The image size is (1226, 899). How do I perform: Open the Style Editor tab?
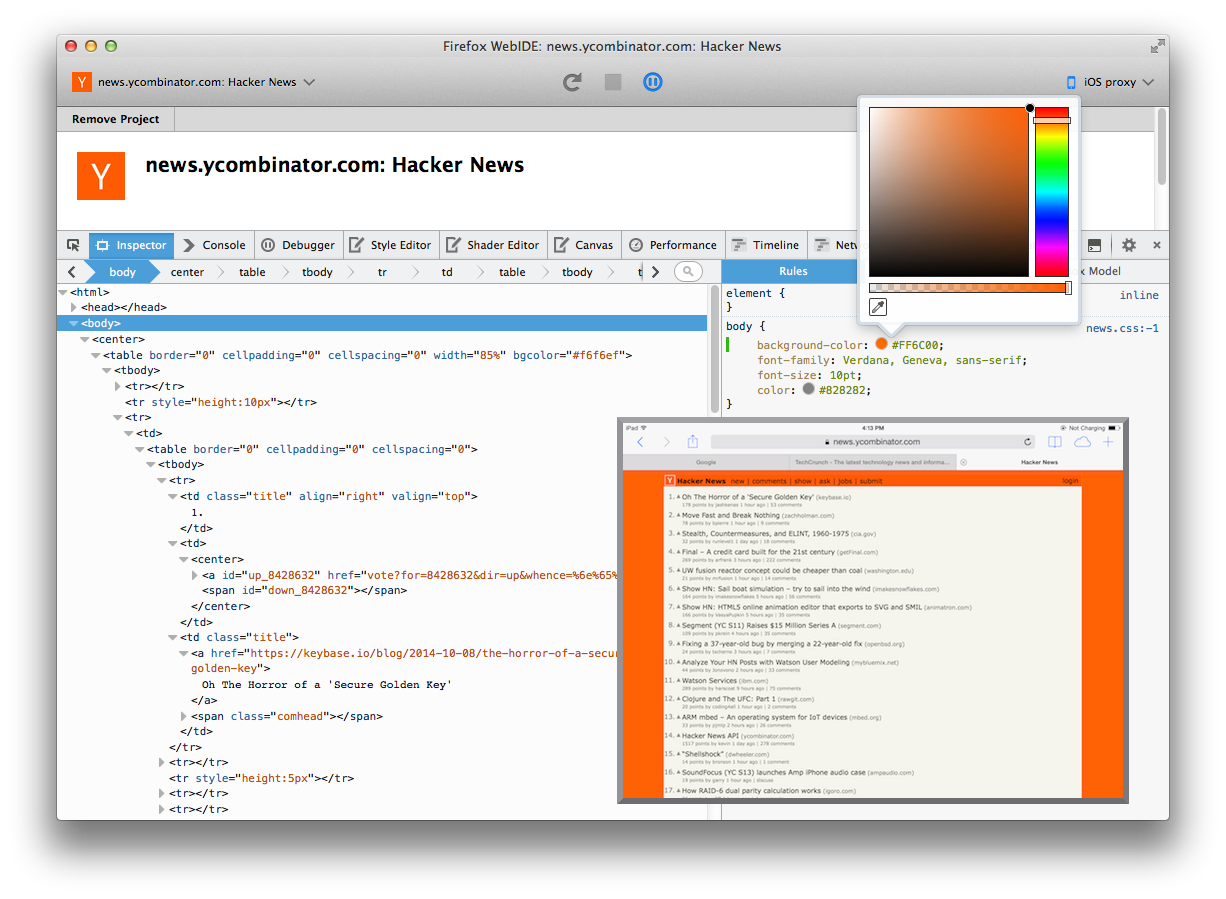tap(391, 245)
